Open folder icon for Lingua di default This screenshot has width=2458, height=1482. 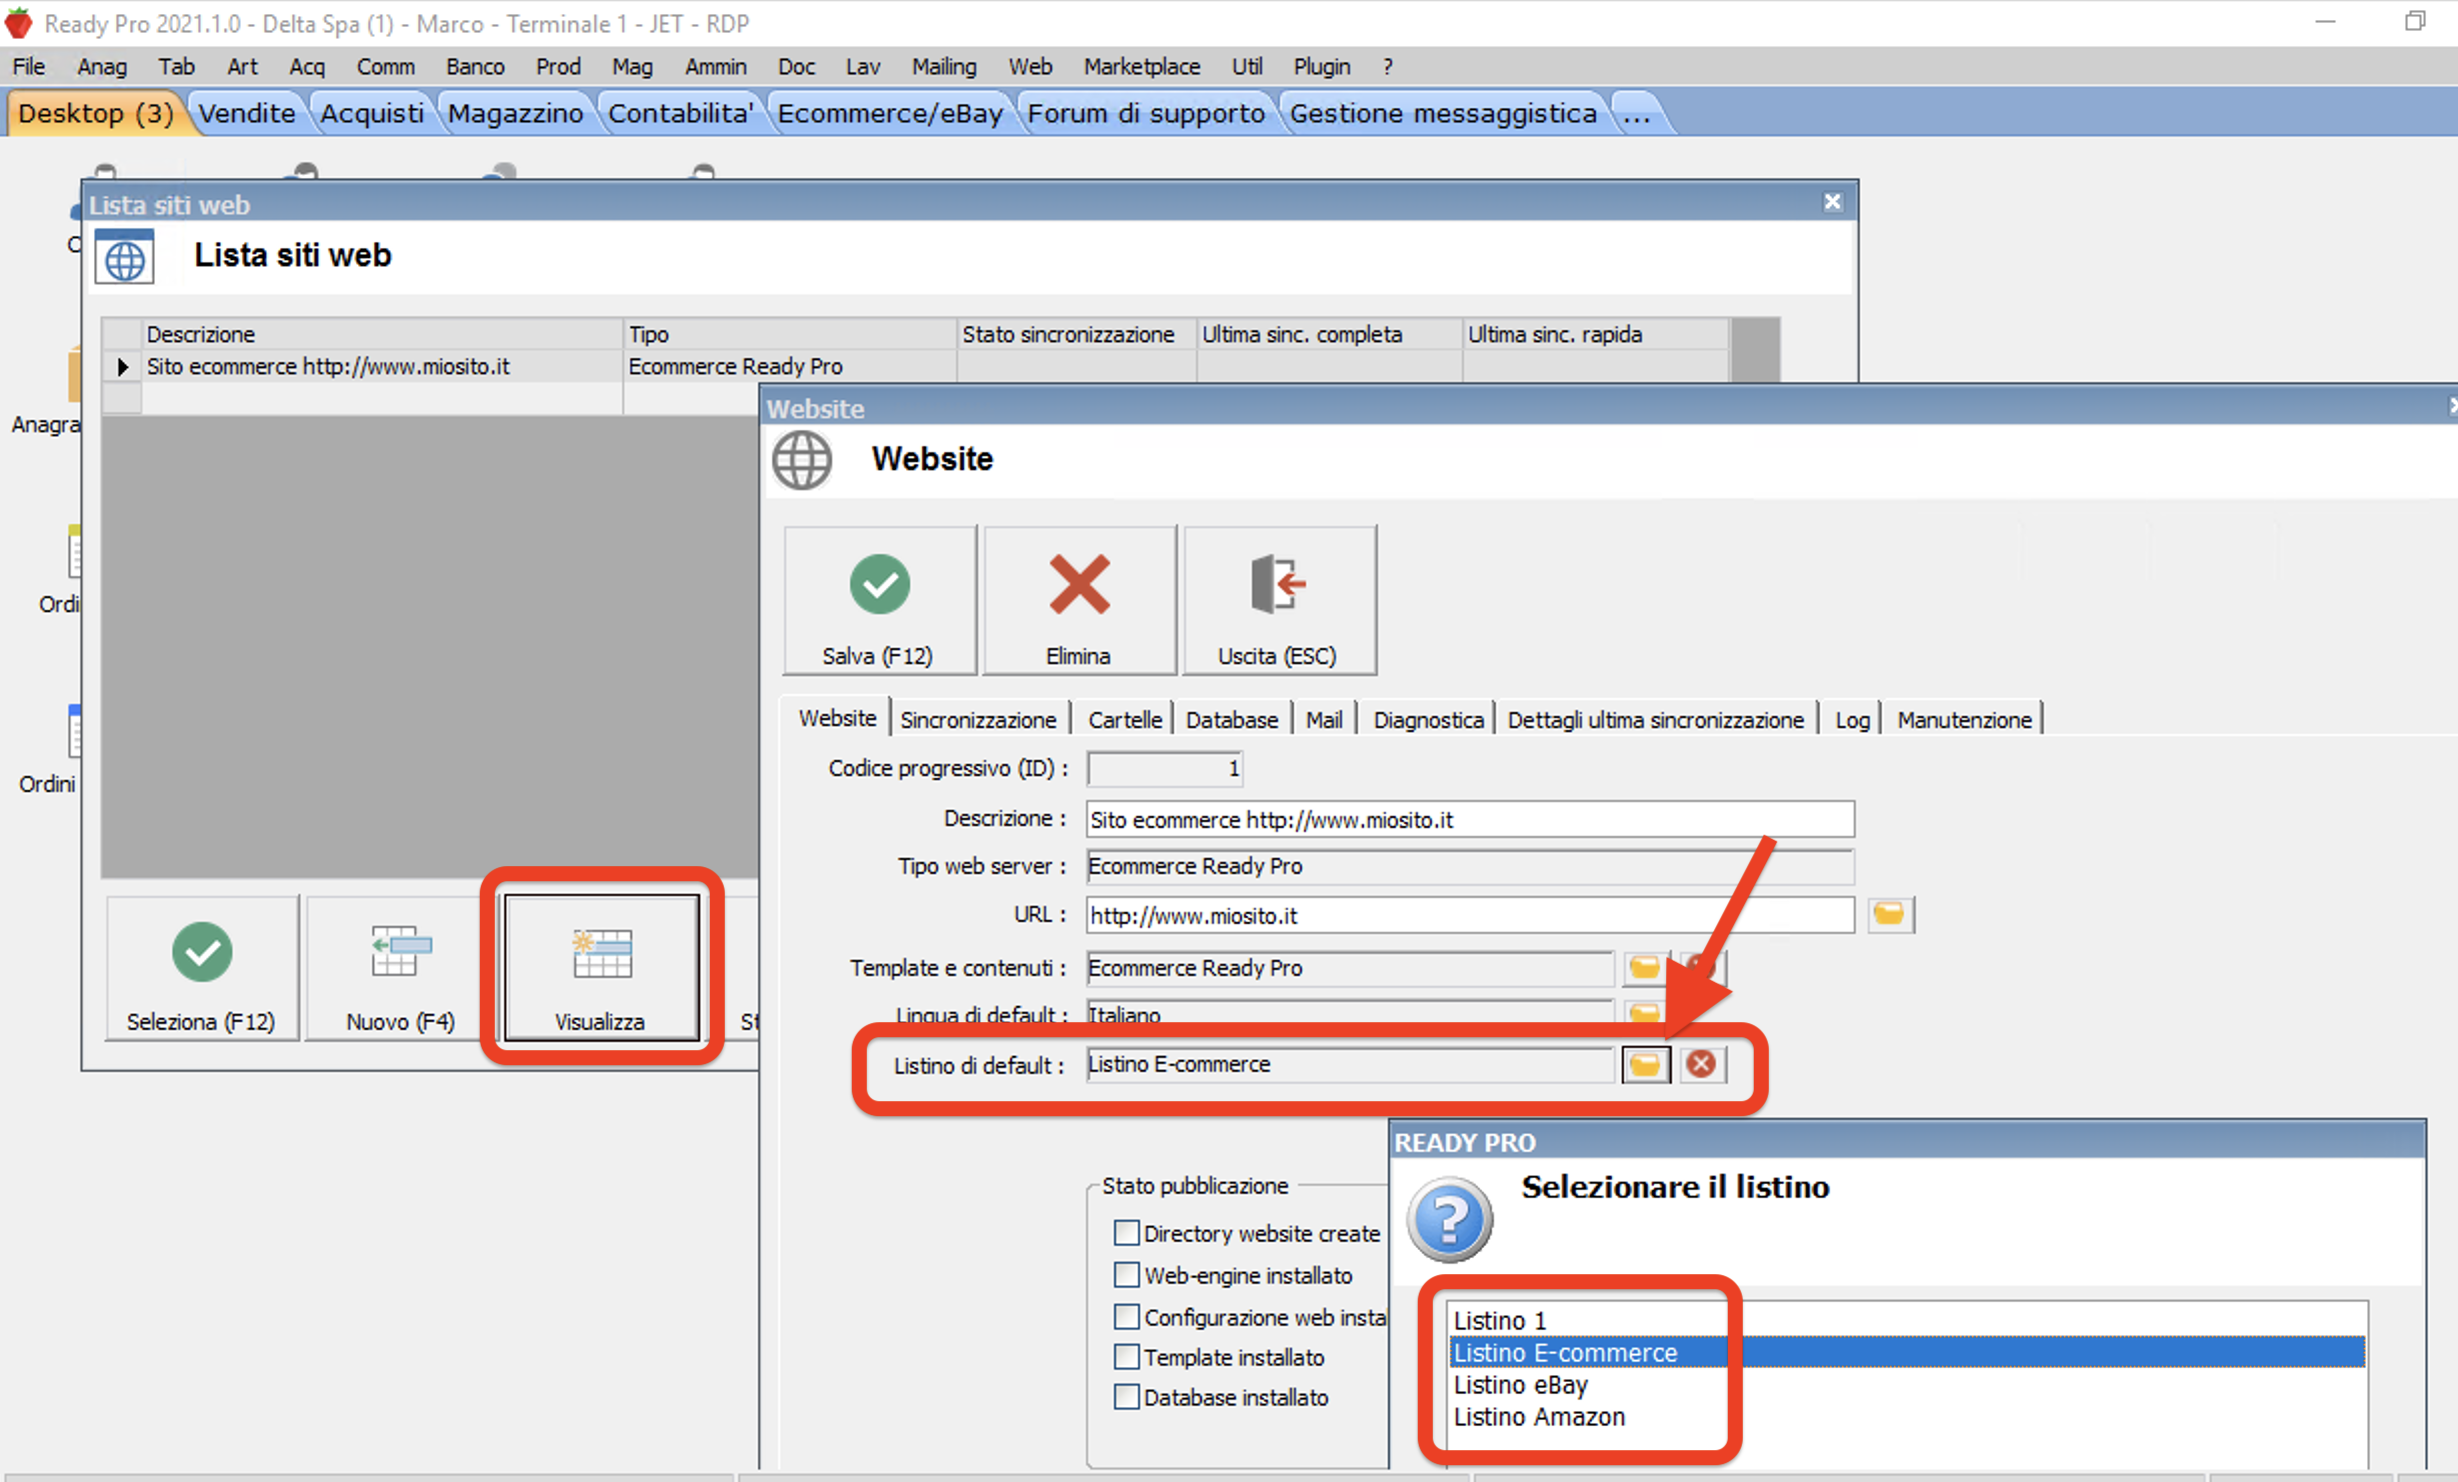(1645, 1012)
